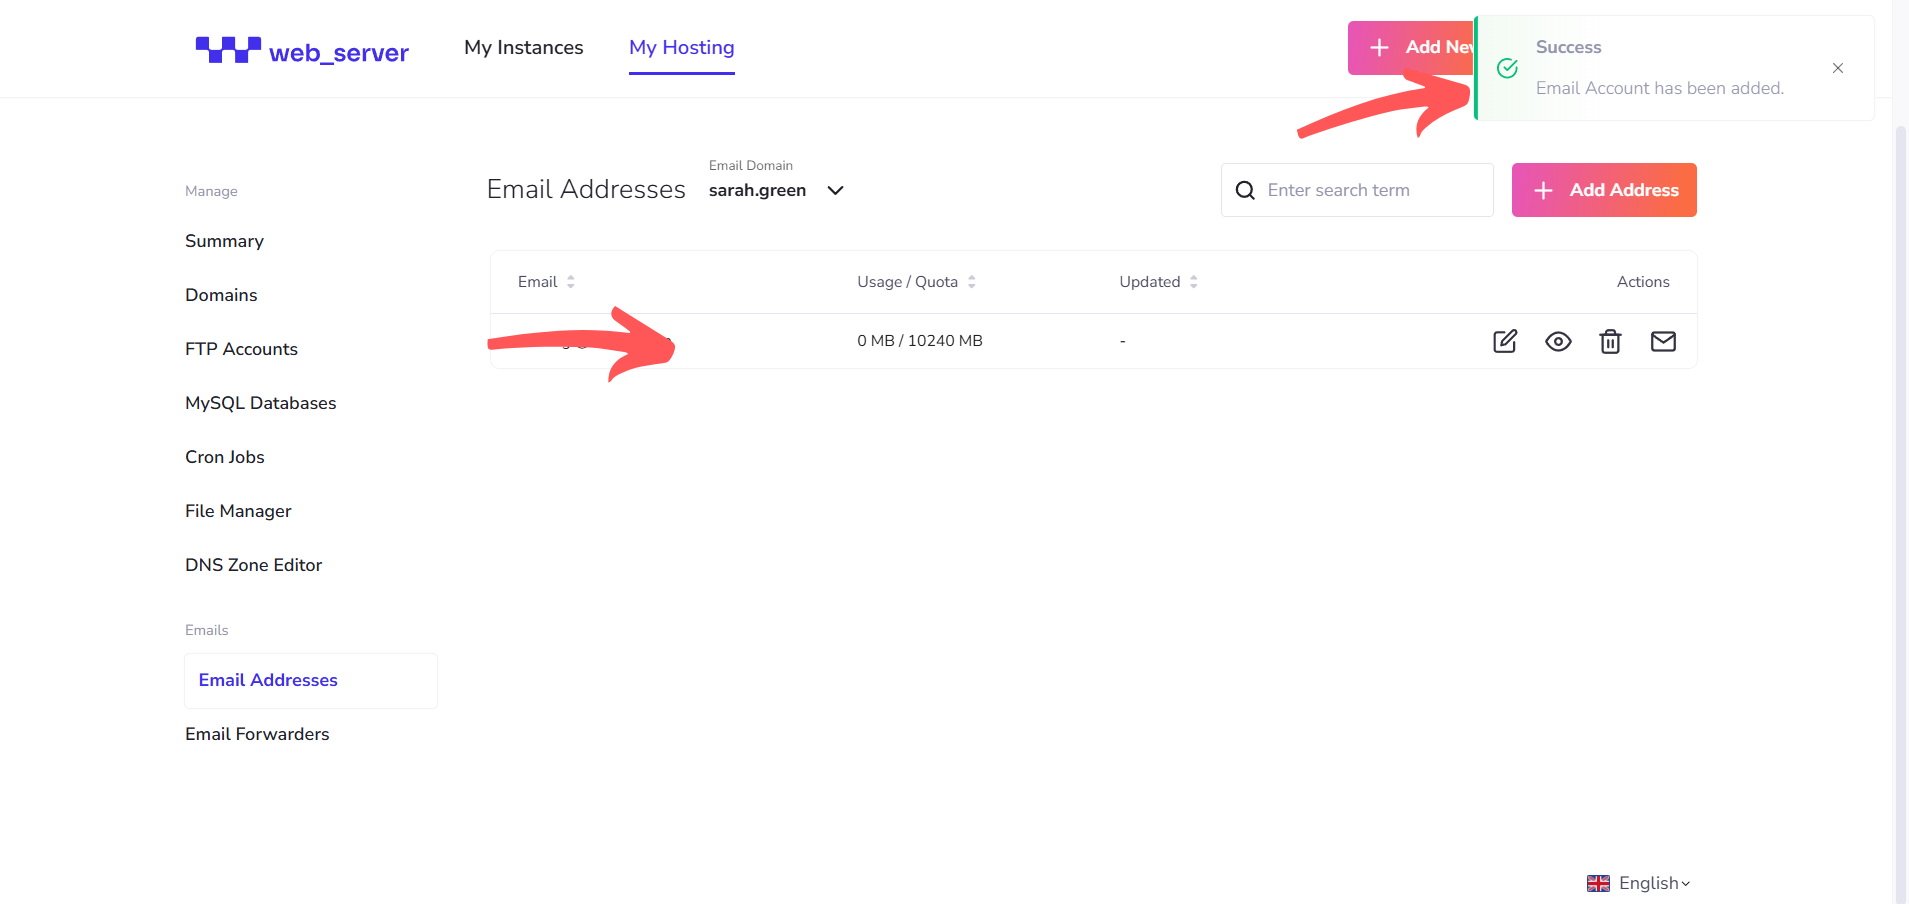Click the Add New button in header
Viewport: 1909px width, 904px height.
[x=1411, y=47]
